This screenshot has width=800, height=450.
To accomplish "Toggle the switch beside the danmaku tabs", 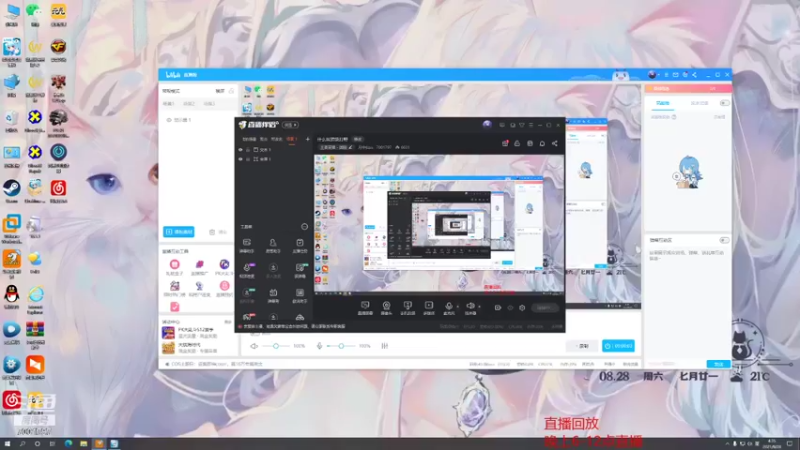I will (724, 103).
